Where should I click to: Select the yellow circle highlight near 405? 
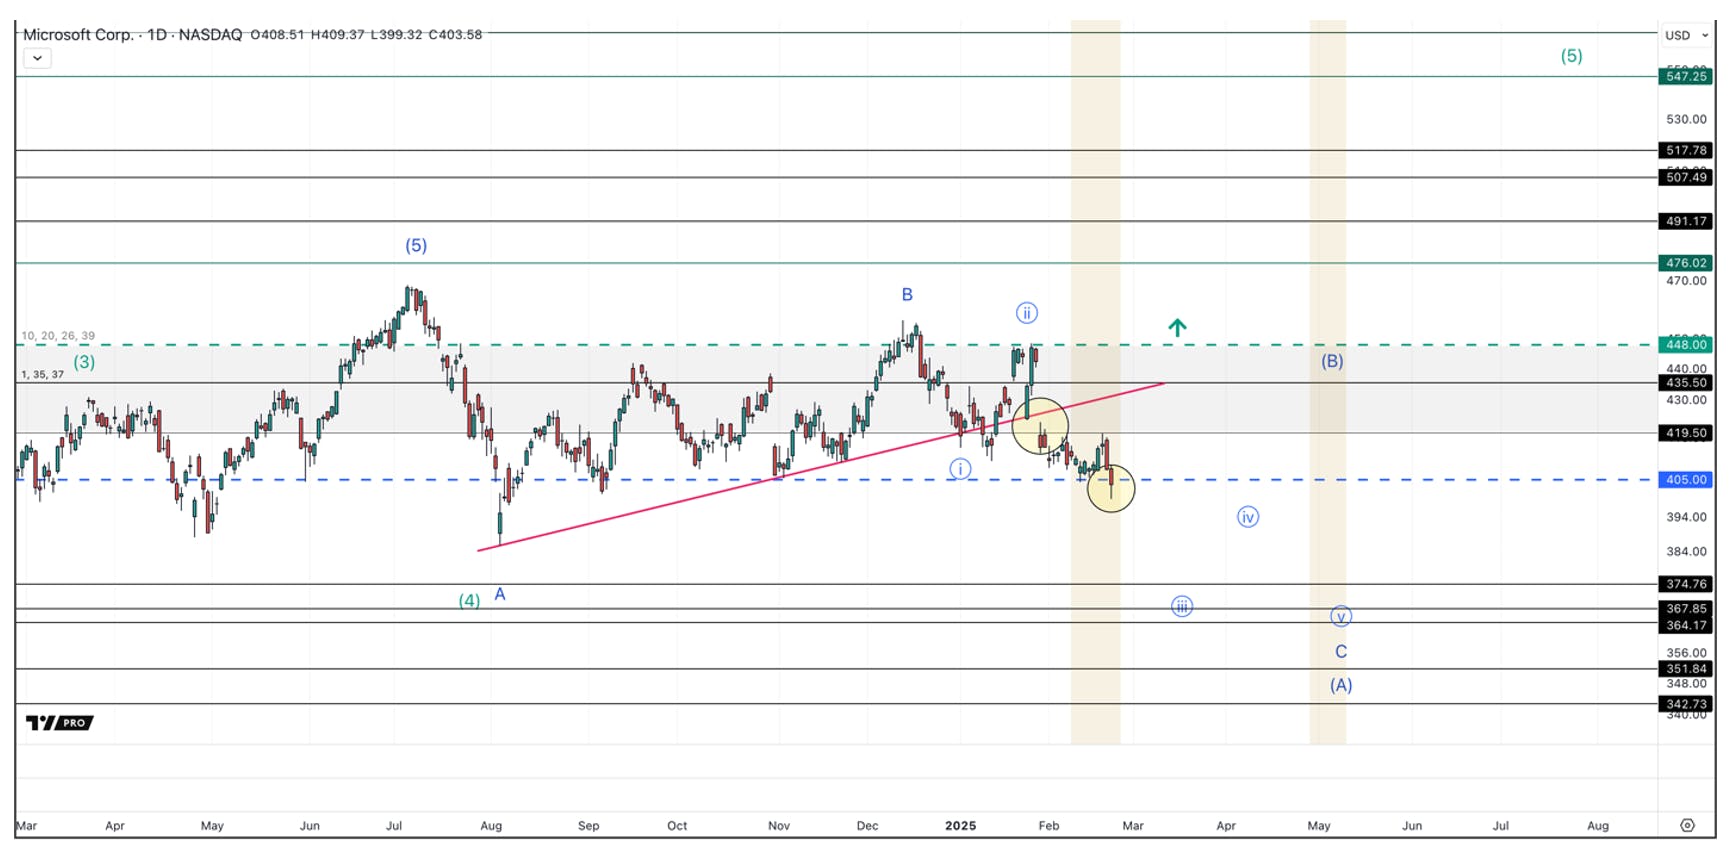tap(1111, 488)
